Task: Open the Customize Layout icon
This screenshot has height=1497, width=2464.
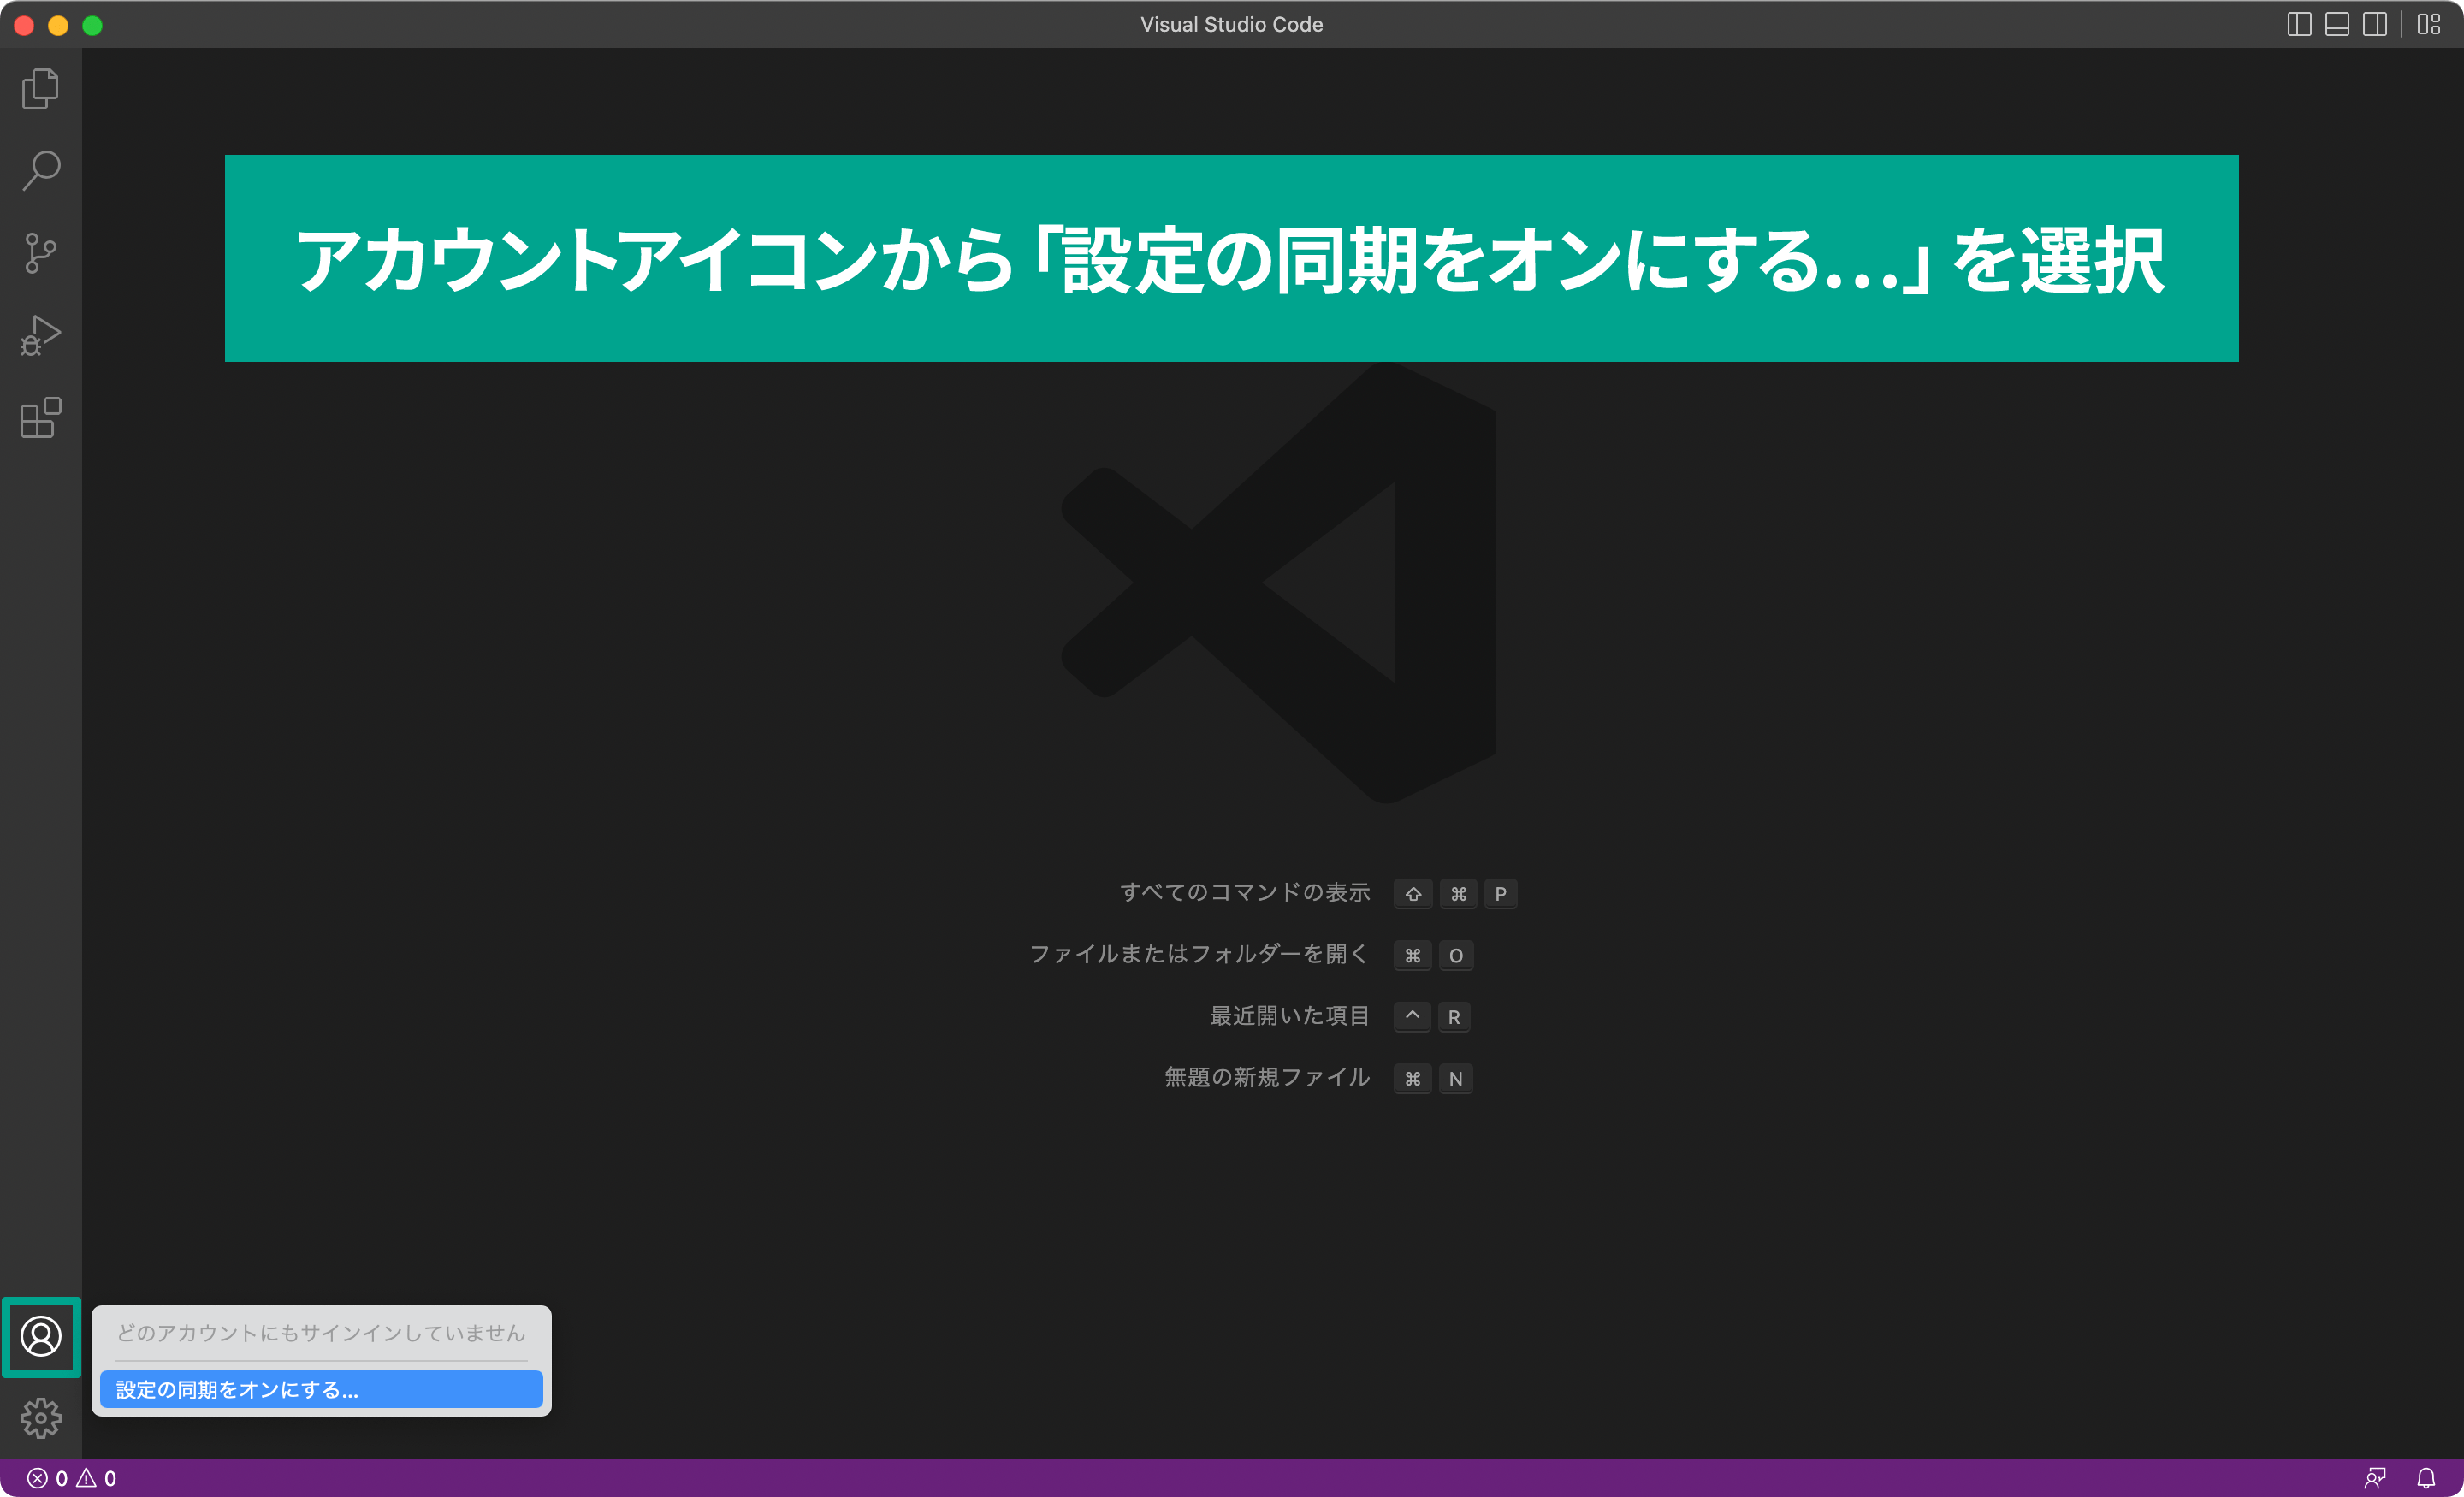Action: coord(2429,24)
